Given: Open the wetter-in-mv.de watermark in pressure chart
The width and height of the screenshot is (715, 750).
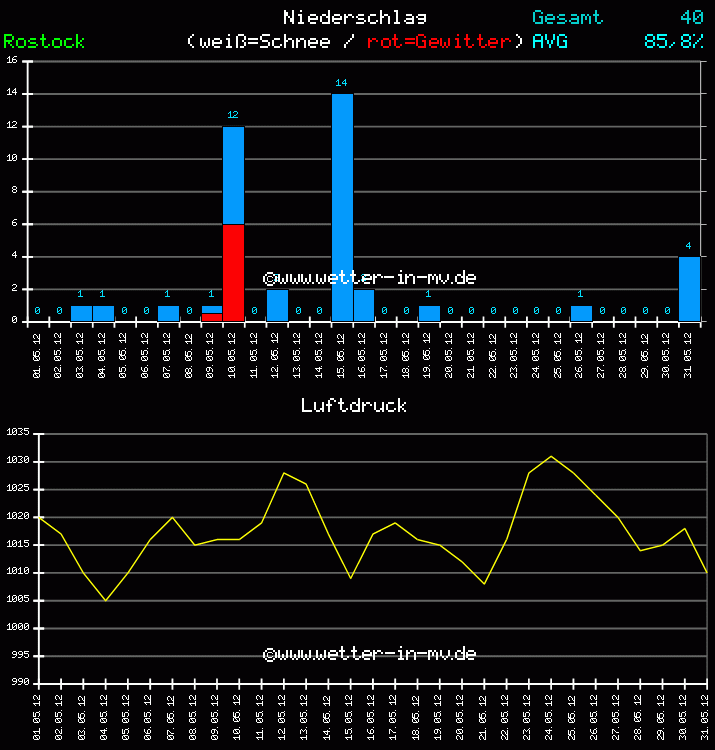Looking at the screenshot, I should 369,654.
